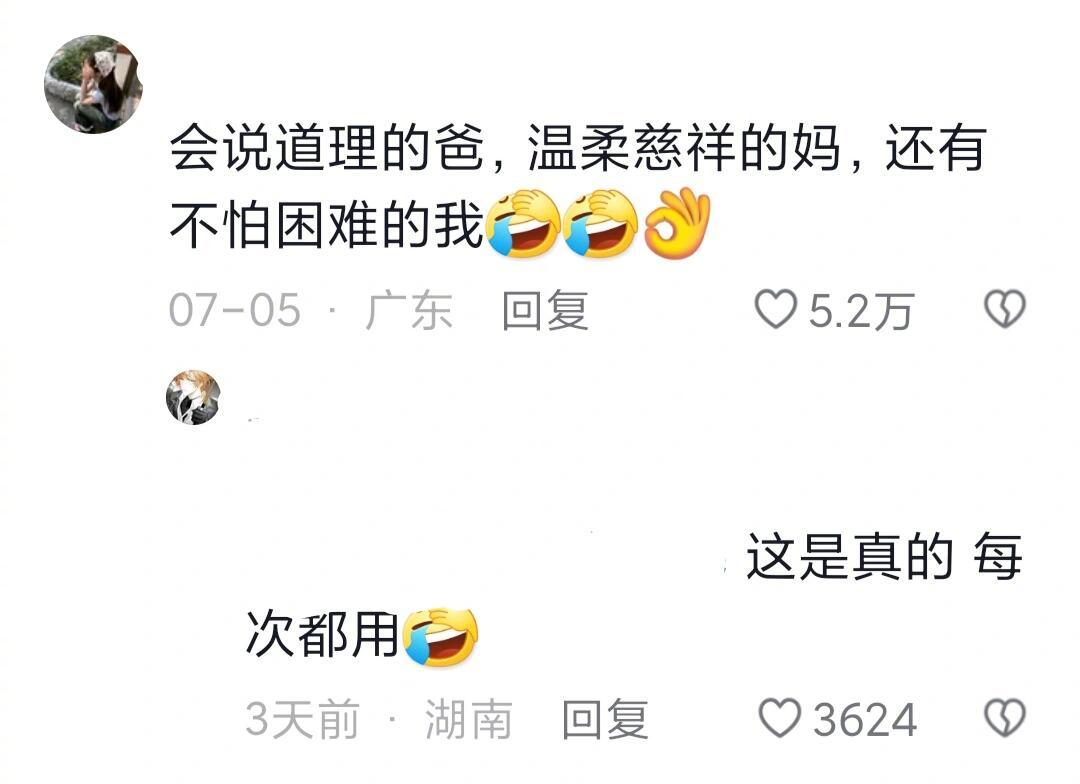
Task: Open the small avatar of the replying user
Action: tap(194, 398)
